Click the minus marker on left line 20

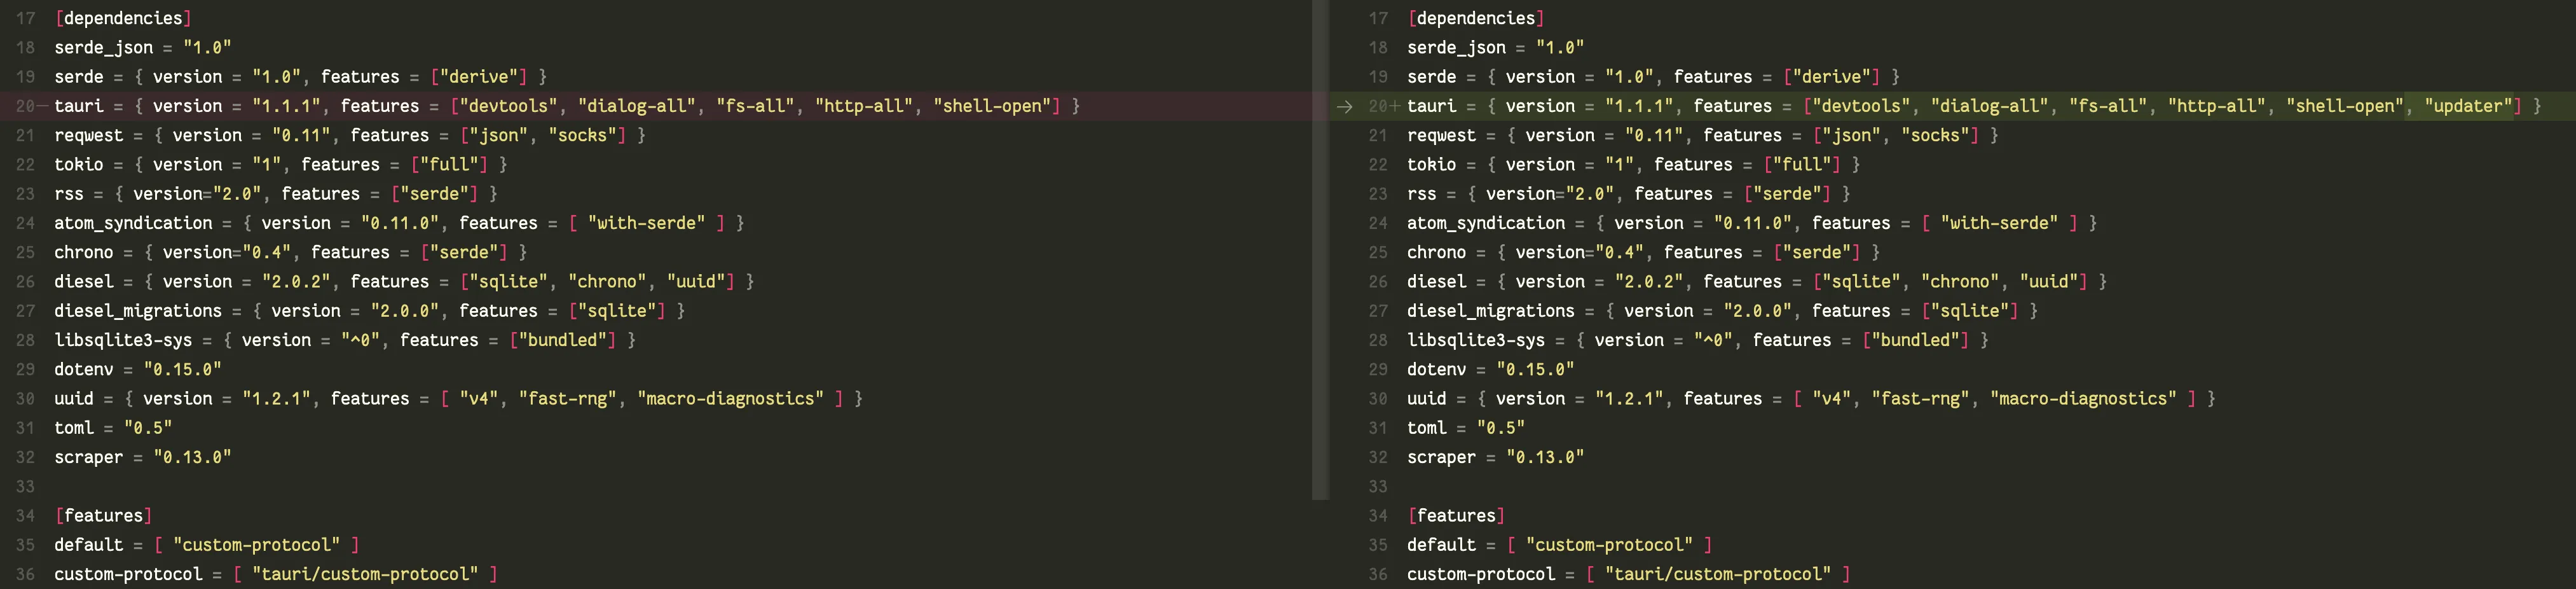42,106
